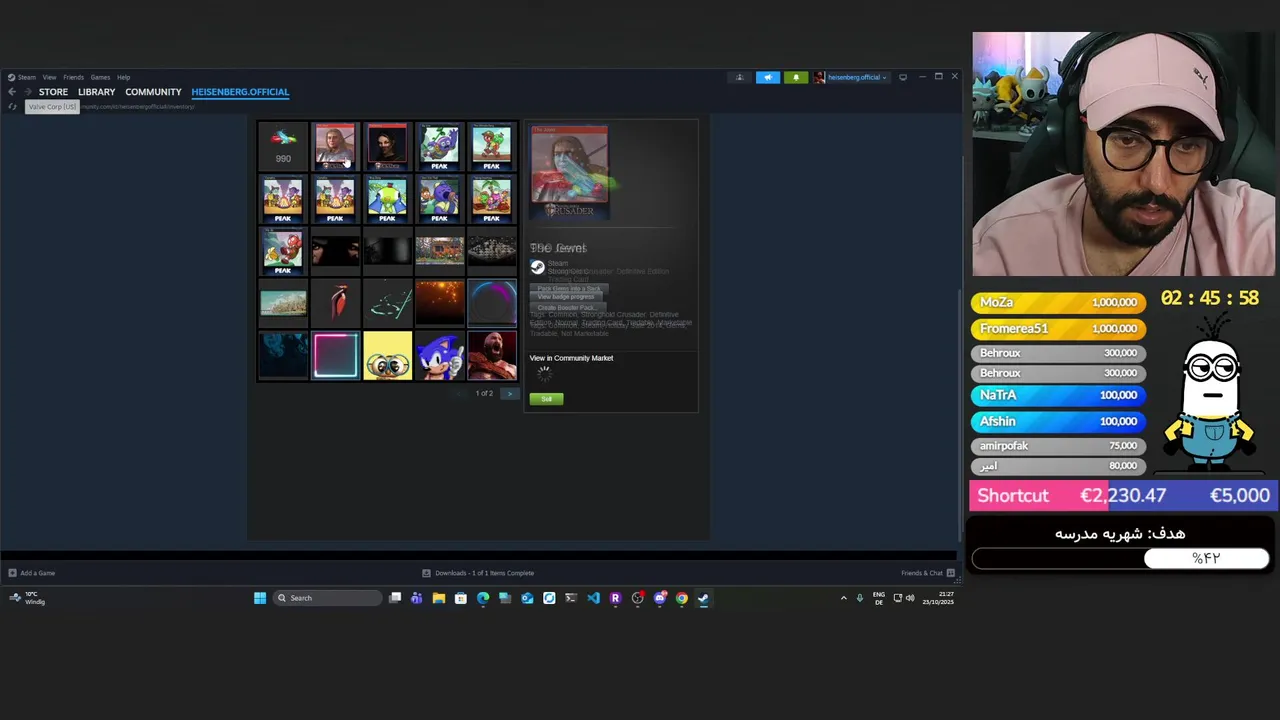
Task: Open Microsoft Edge from the taskbar
Action: pyautogui.click(x=483, y=598)
